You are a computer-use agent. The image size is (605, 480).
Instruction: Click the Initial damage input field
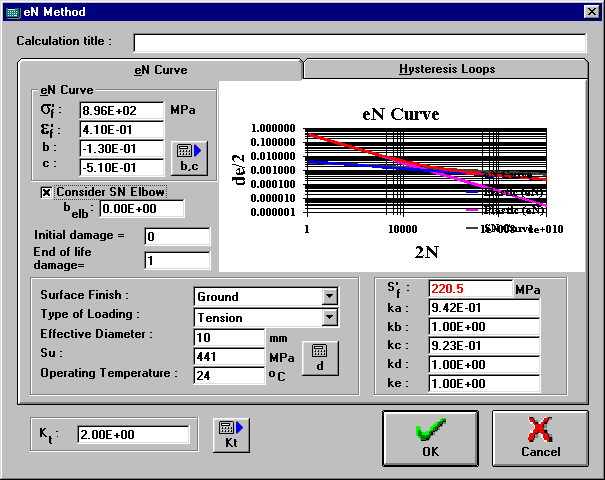(177, 237)
